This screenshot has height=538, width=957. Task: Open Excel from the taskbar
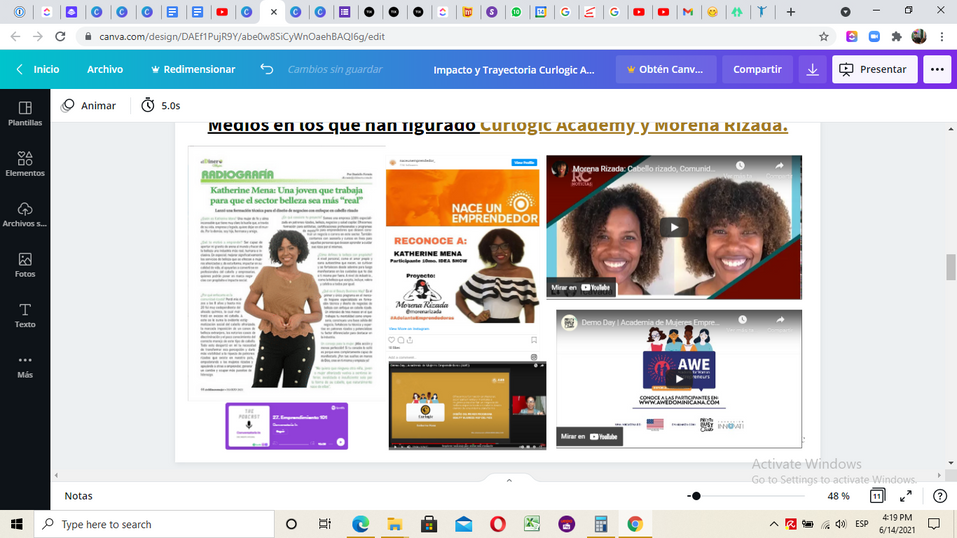point(532,524)
